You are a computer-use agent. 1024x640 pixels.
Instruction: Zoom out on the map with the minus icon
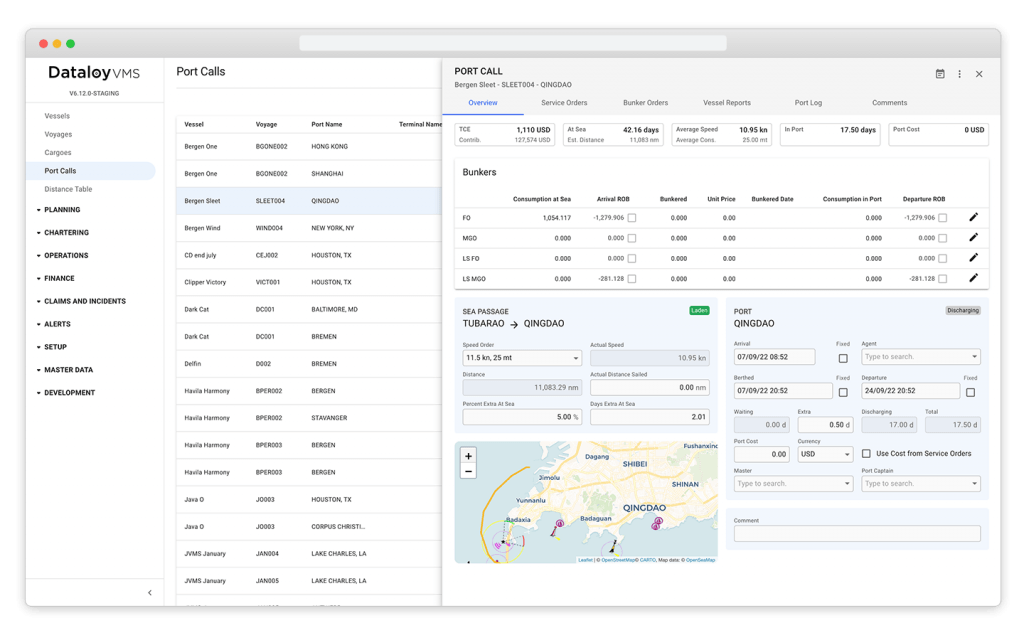pyautogui.click(x=467, y=471)
